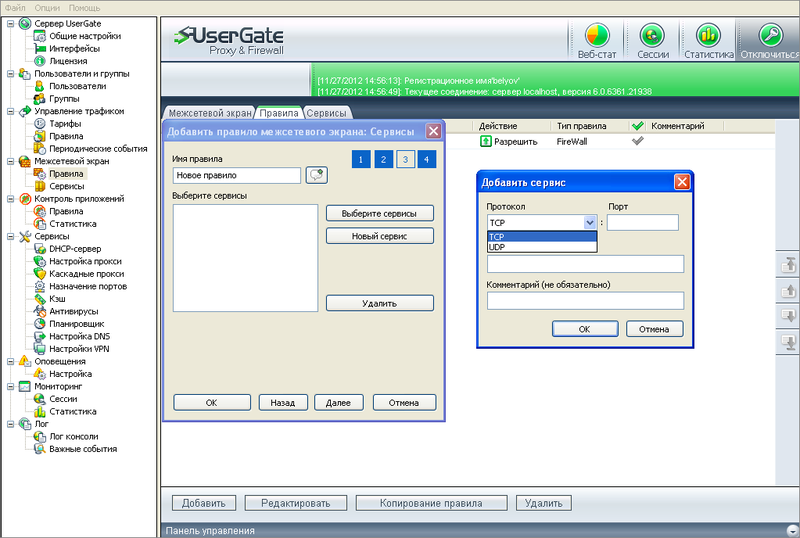Collapse the Сервисы tree node
Viewport: 800px width, 538px height.
(x=10, y=236)
